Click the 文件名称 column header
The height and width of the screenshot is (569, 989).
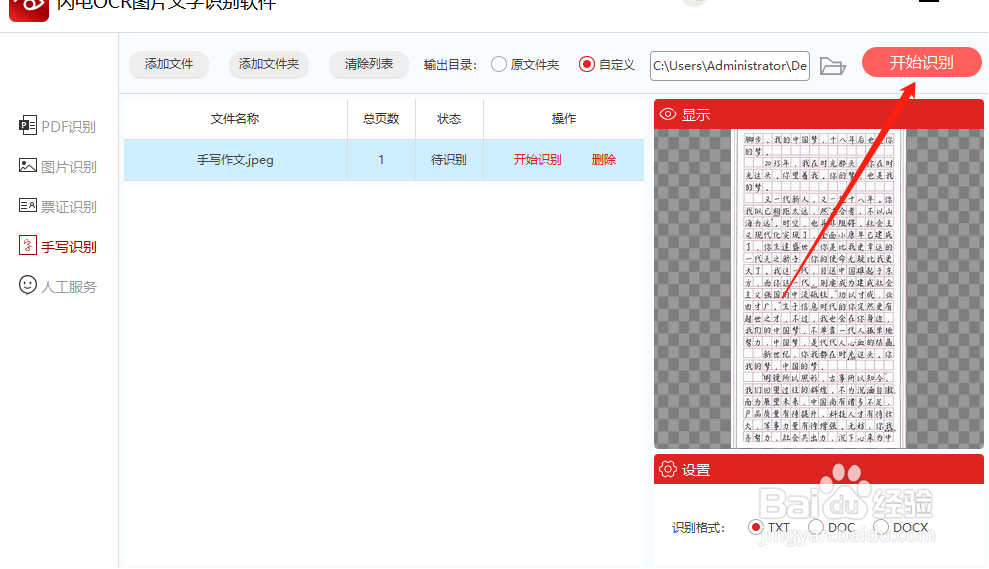pos(235,119)
